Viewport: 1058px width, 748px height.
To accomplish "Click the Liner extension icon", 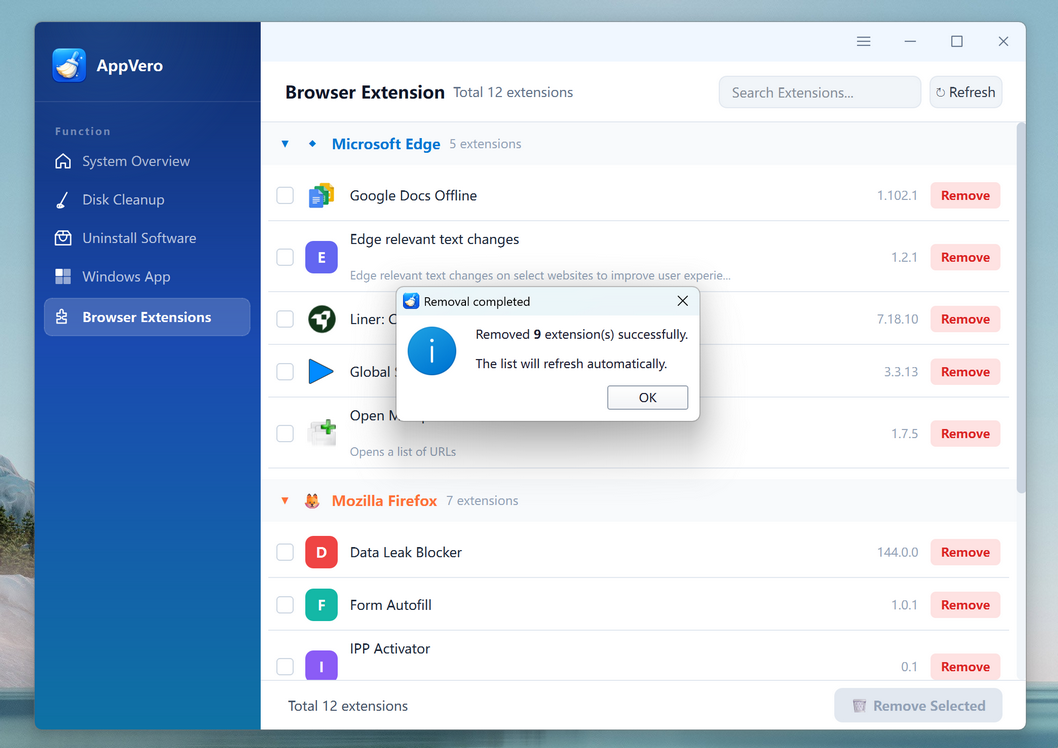I will [x=322, y=319].
